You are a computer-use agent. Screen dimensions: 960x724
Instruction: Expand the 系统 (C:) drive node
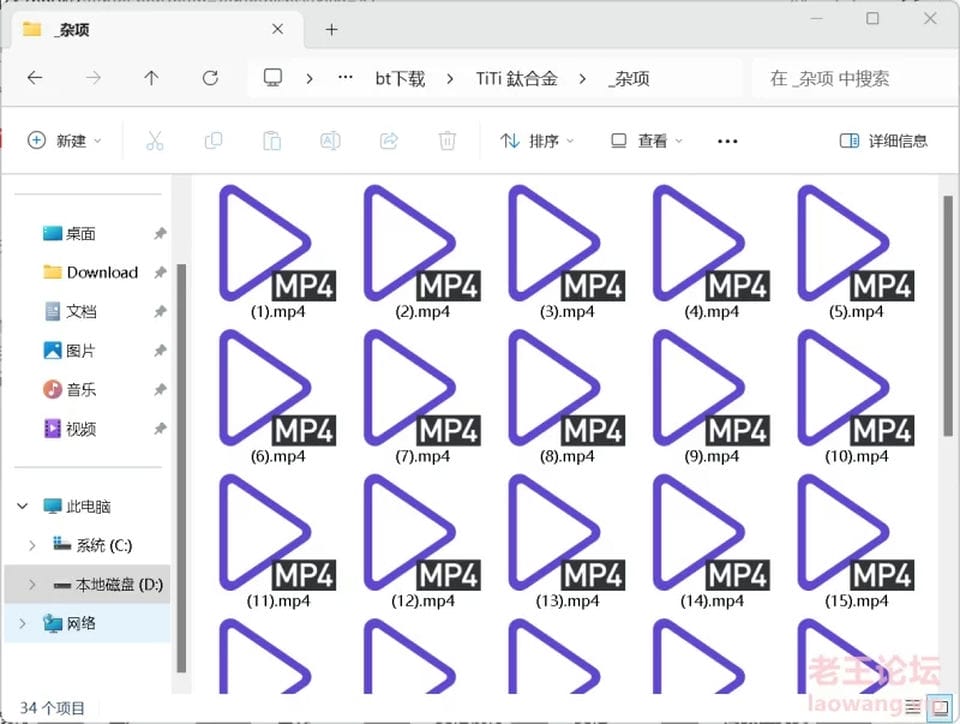pos(32,545)
